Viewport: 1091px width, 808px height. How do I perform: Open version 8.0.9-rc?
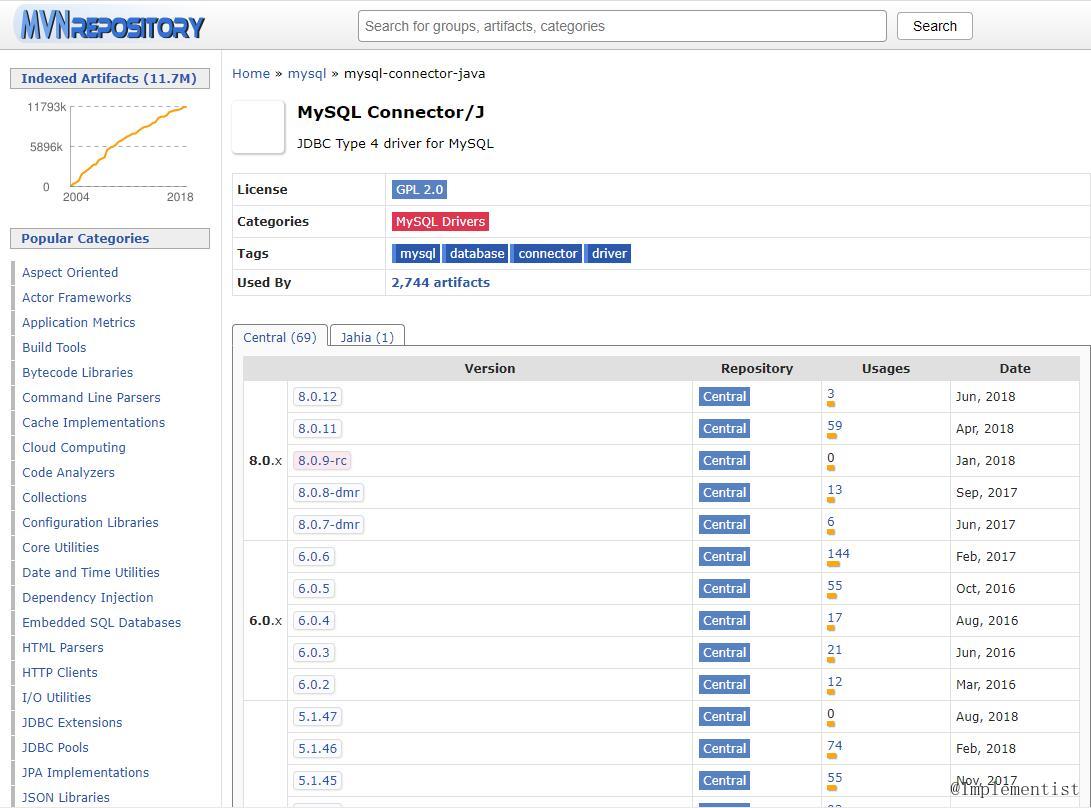tap(322, 461)
